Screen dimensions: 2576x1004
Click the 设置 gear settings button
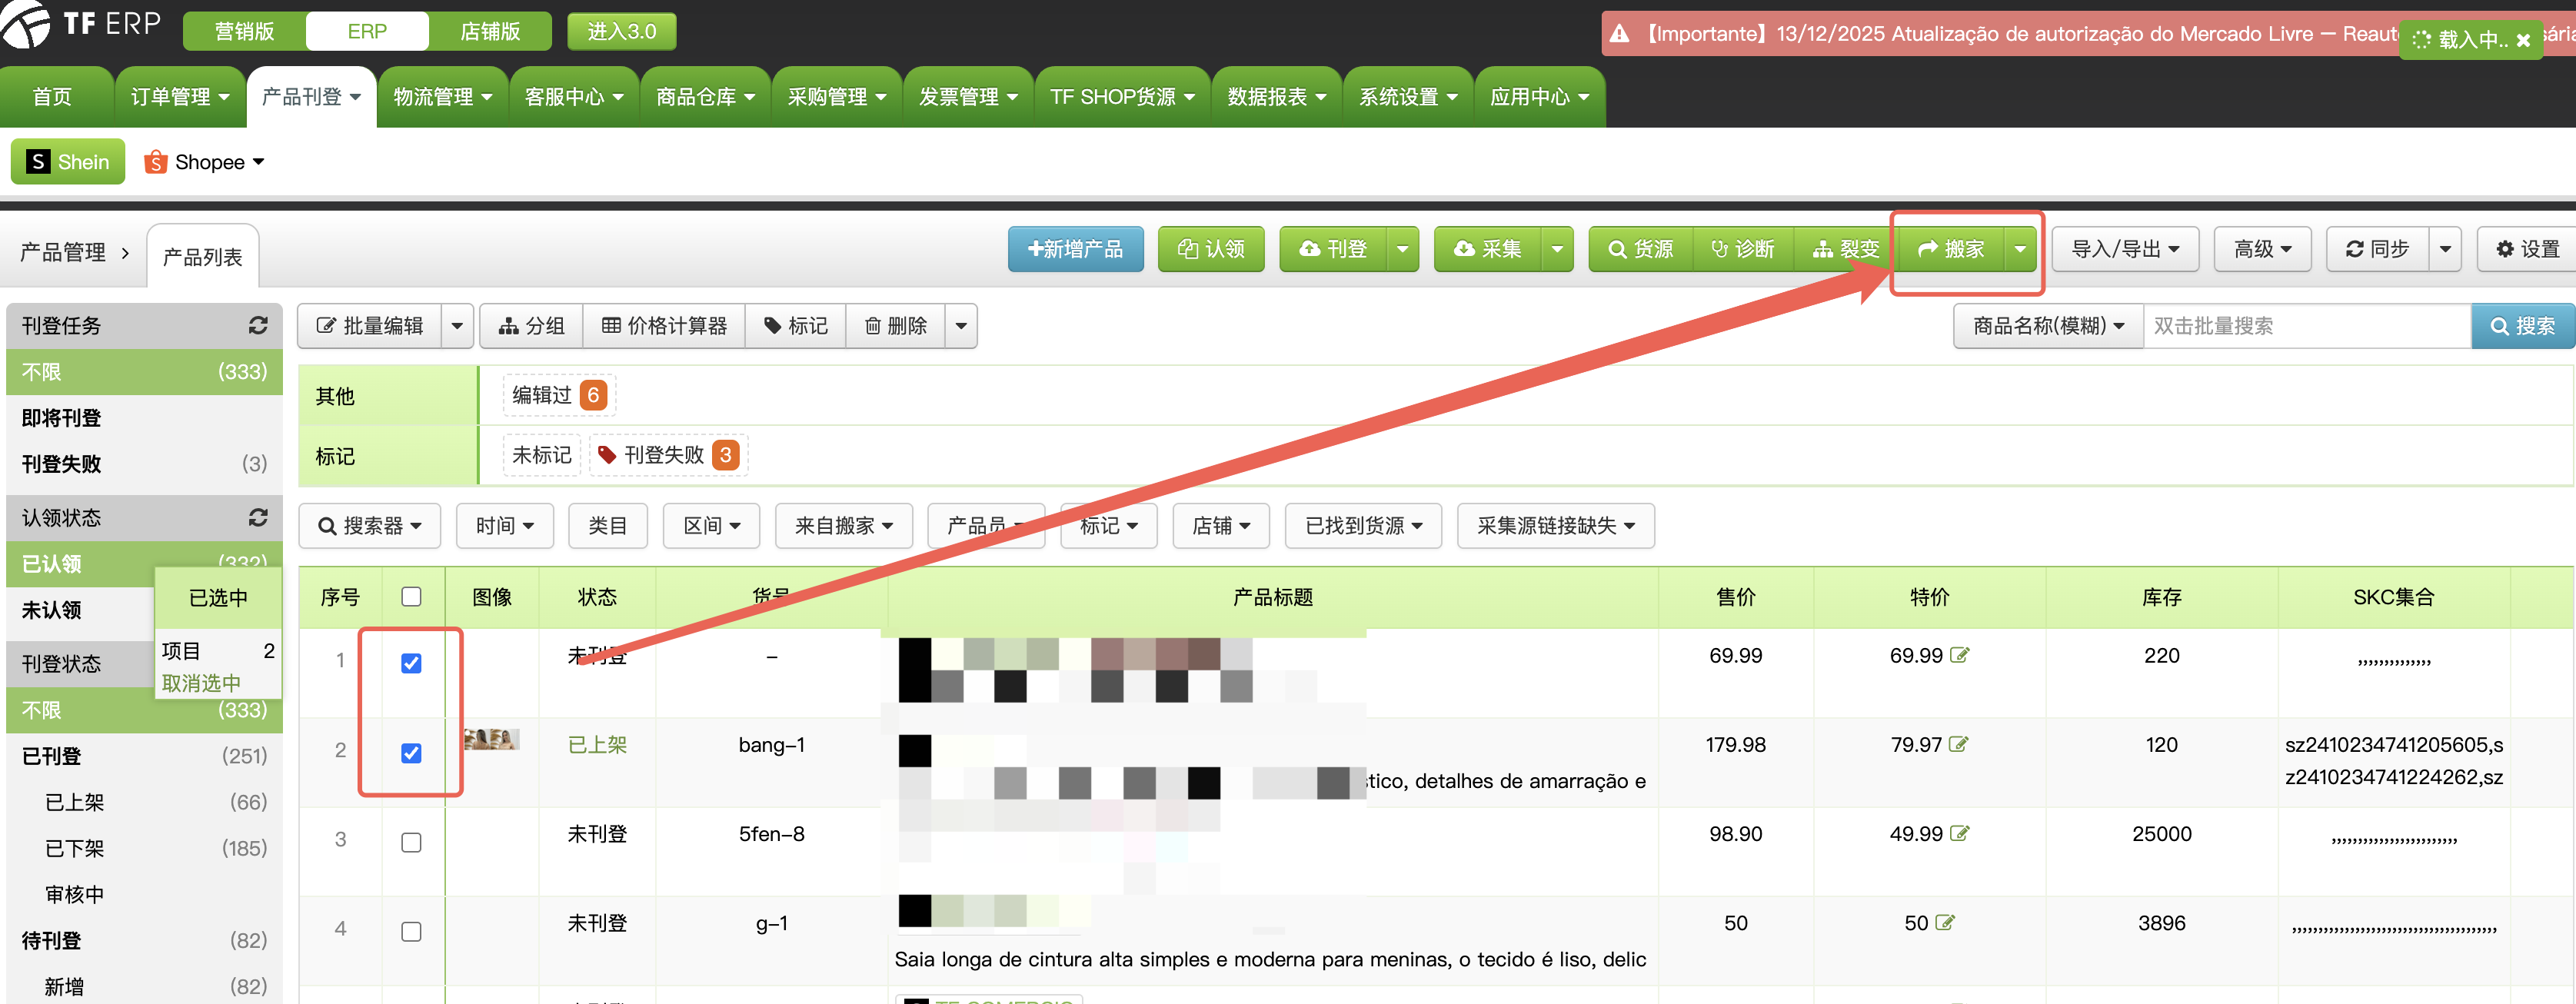(2528, 249)
